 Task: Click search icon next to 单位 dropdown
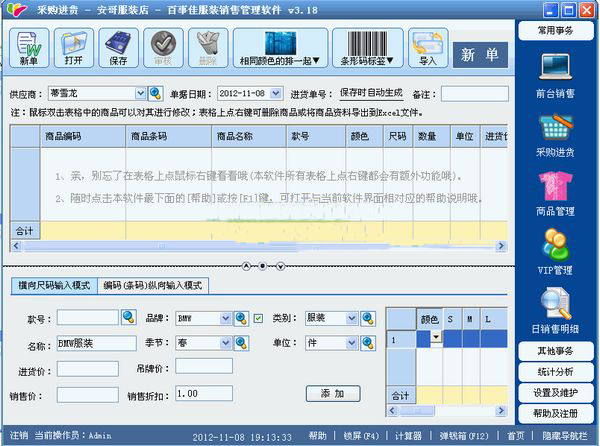[x=368, y=343]
